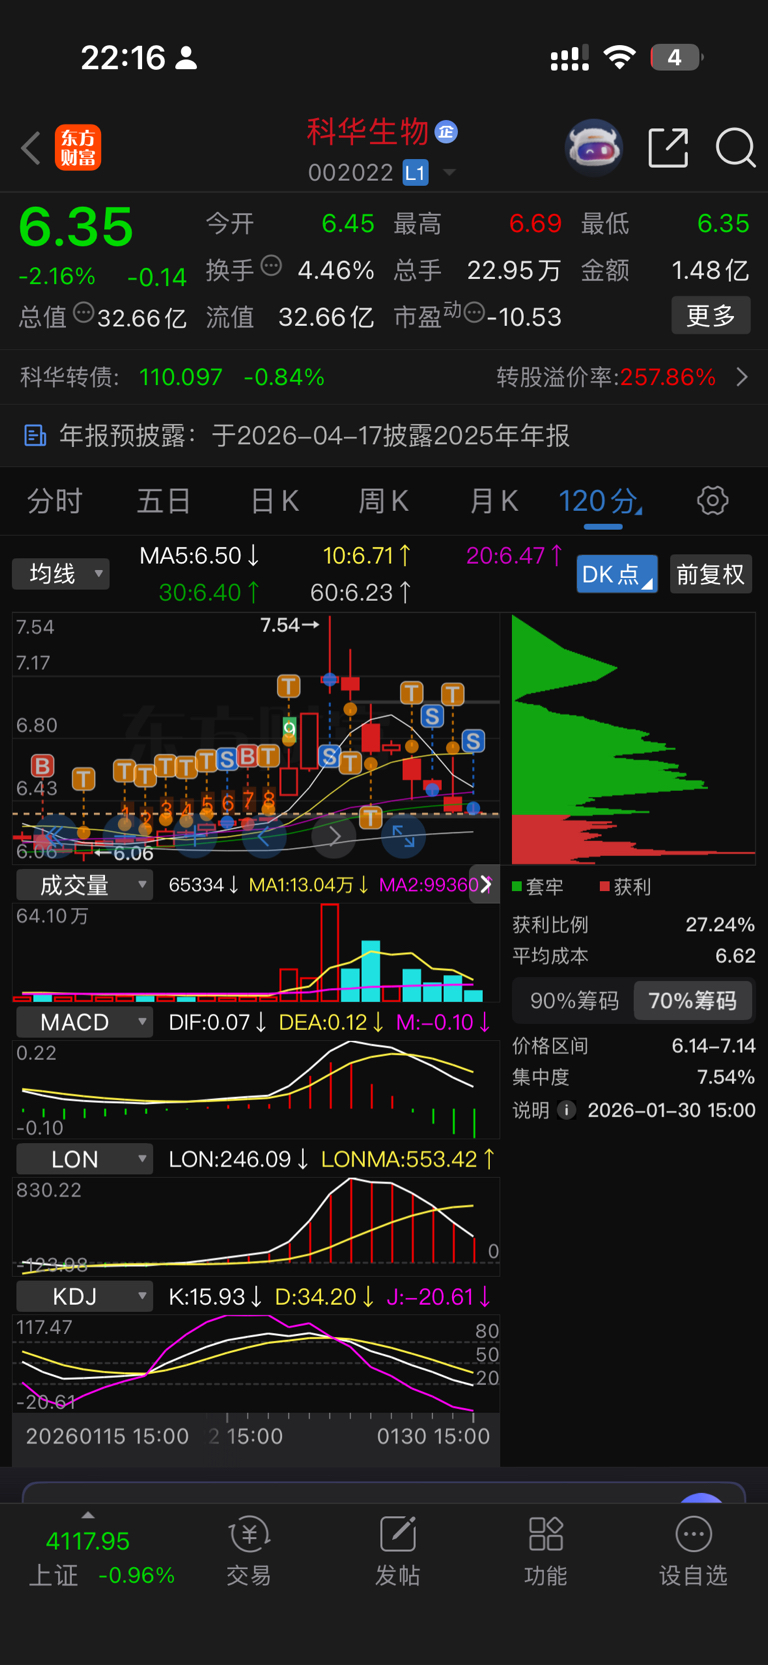This screenshot has width=769, height=1665.
Task: Switch to the 日K tab
Action: 274,501
